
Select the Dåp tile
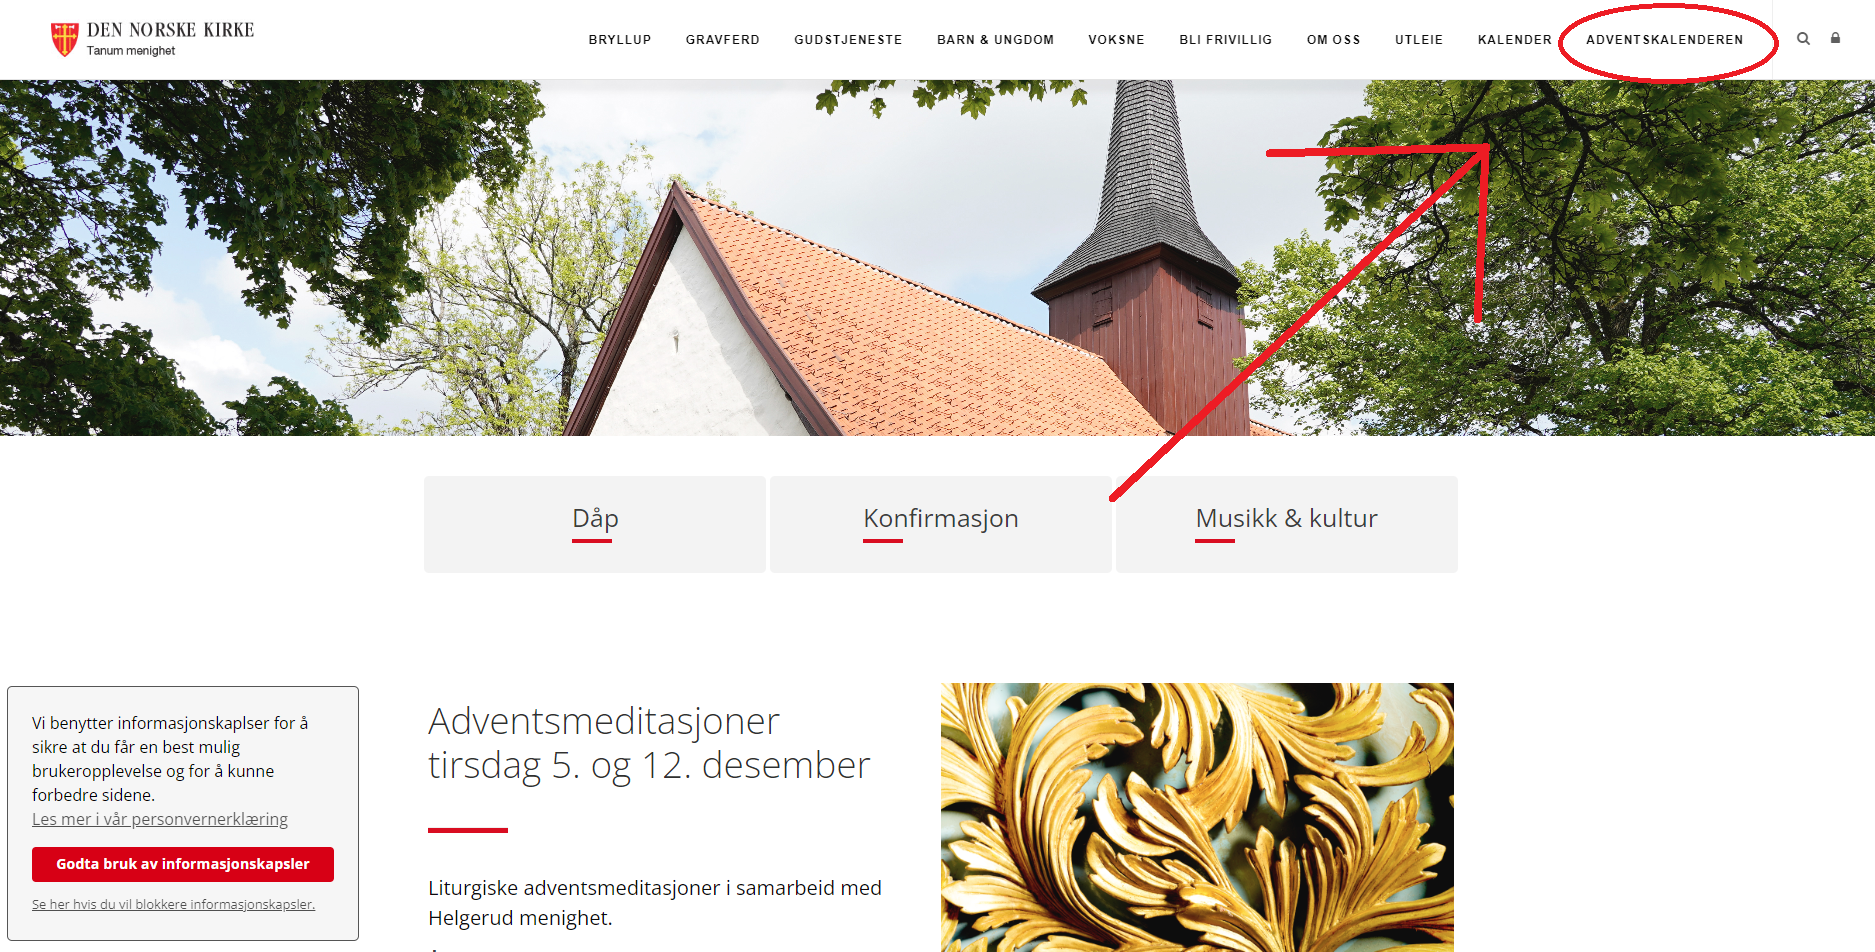pyautogui.click(x=595, y=524)
